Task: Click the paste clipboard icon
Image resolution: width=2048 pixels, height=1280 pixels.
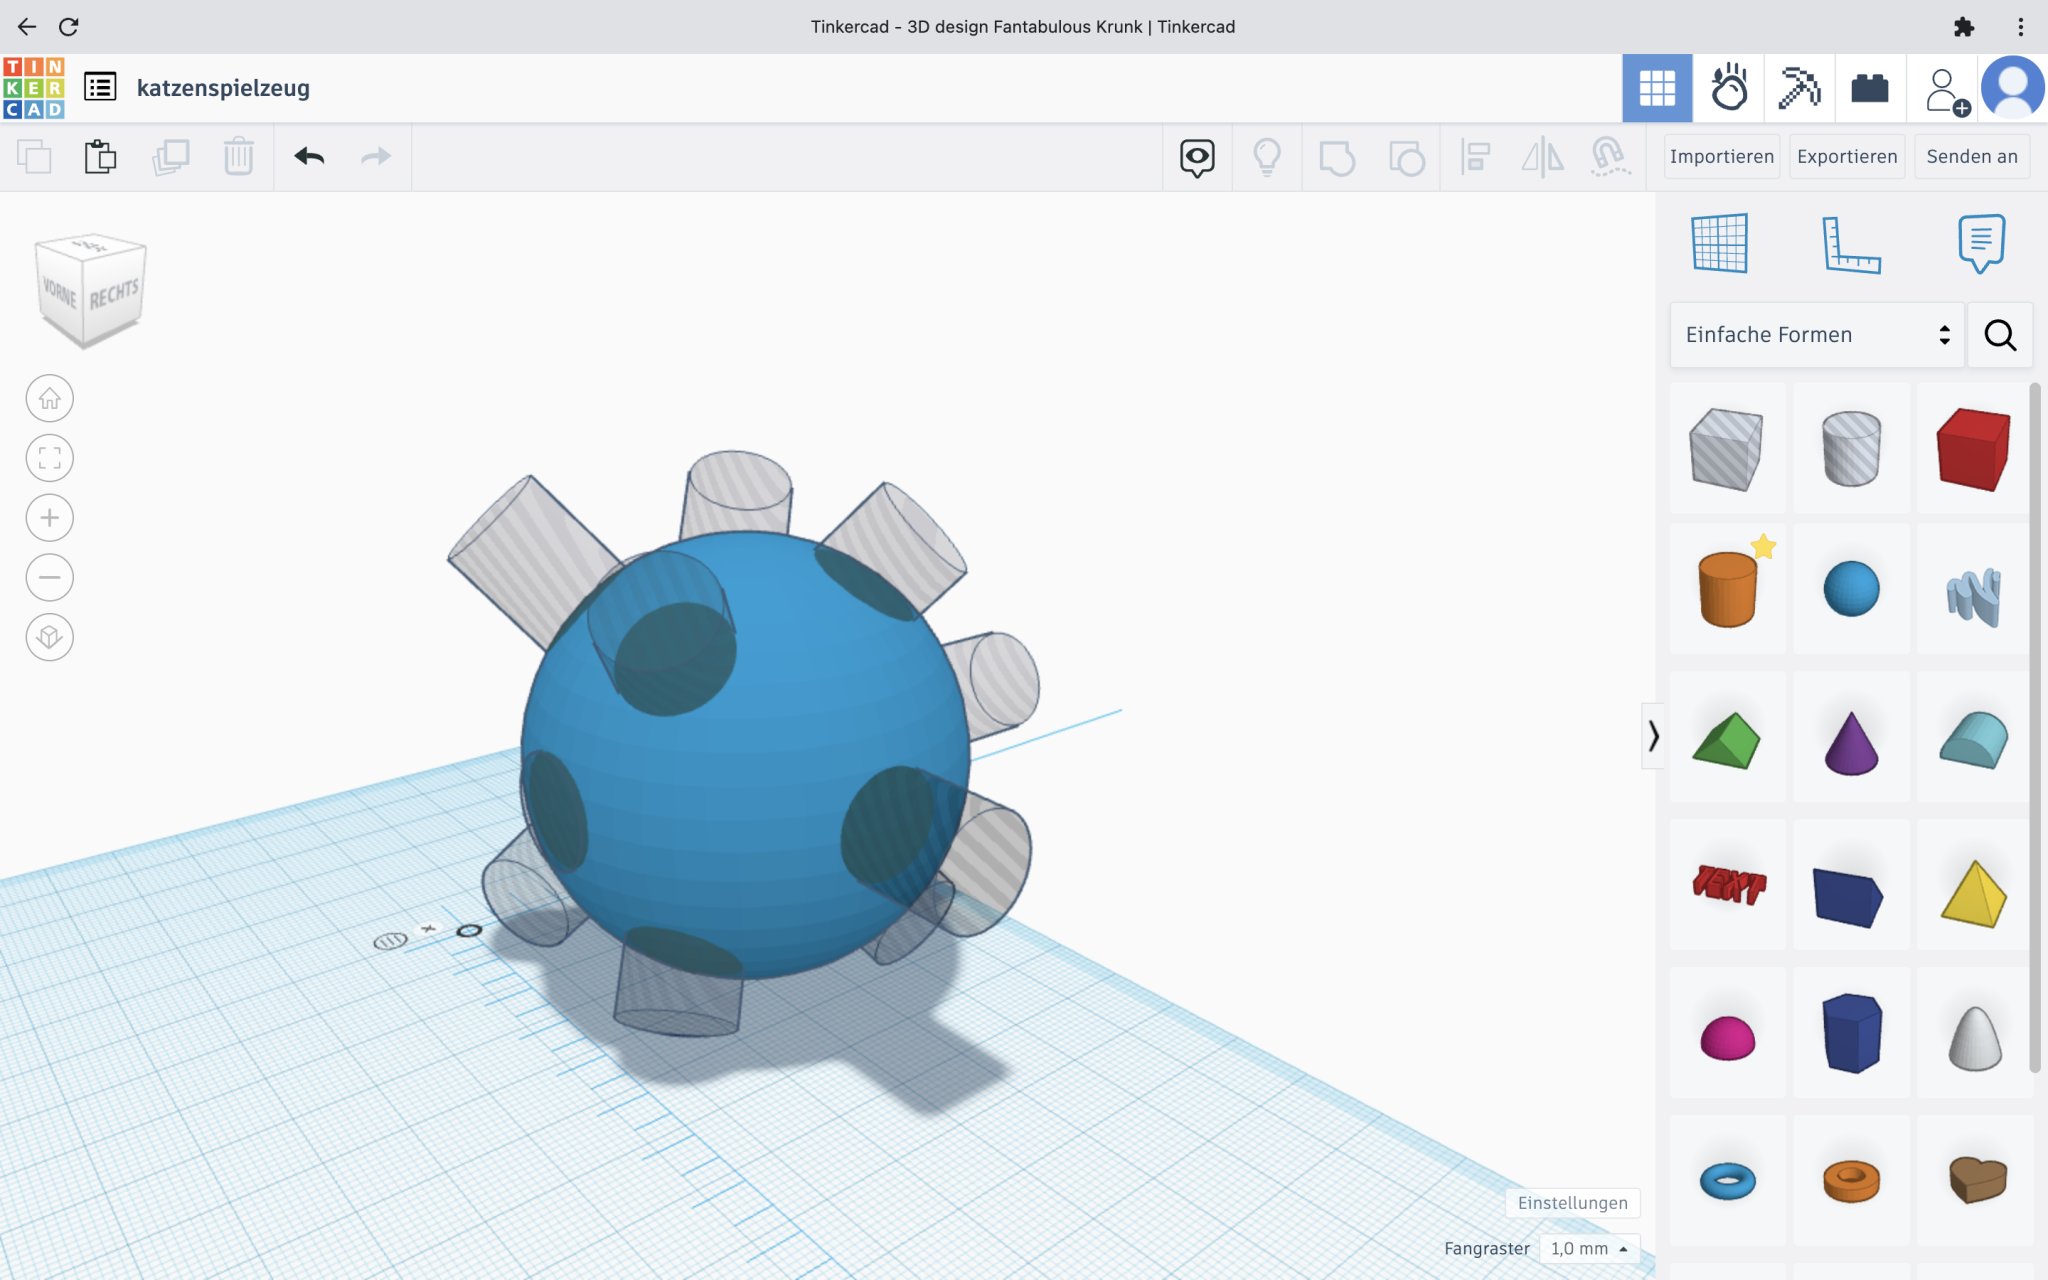Action: (100, 157)
